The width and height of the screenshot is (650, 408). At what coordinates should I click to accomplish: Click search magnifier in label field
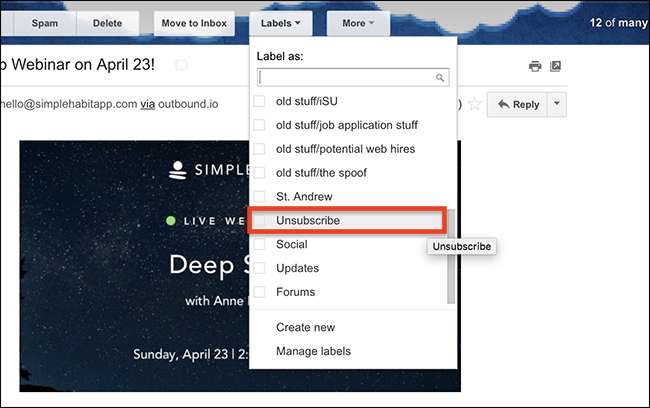tap(440, 78)
